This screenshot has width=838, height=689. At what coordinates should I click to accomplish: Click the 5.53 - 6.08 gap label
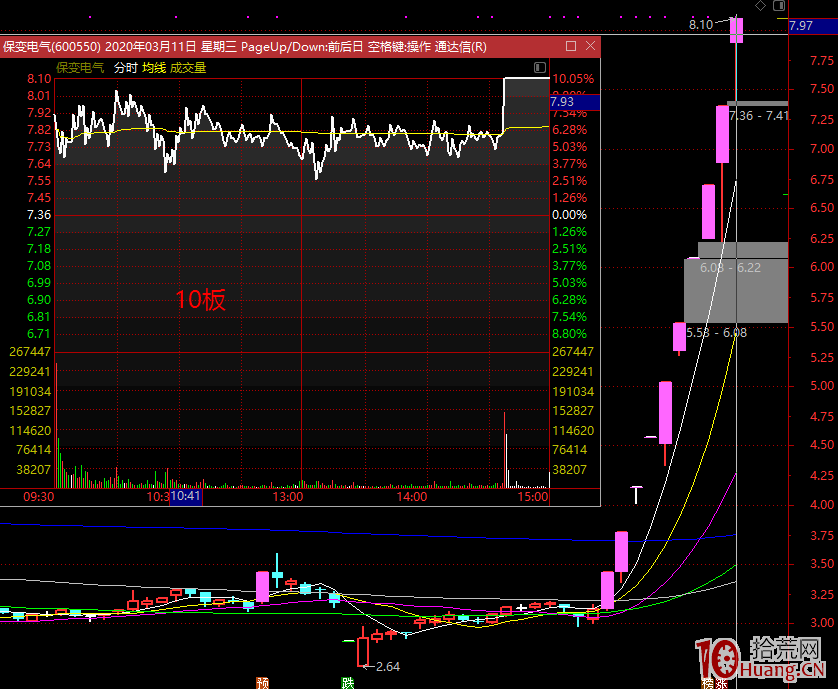pos(716,332)
